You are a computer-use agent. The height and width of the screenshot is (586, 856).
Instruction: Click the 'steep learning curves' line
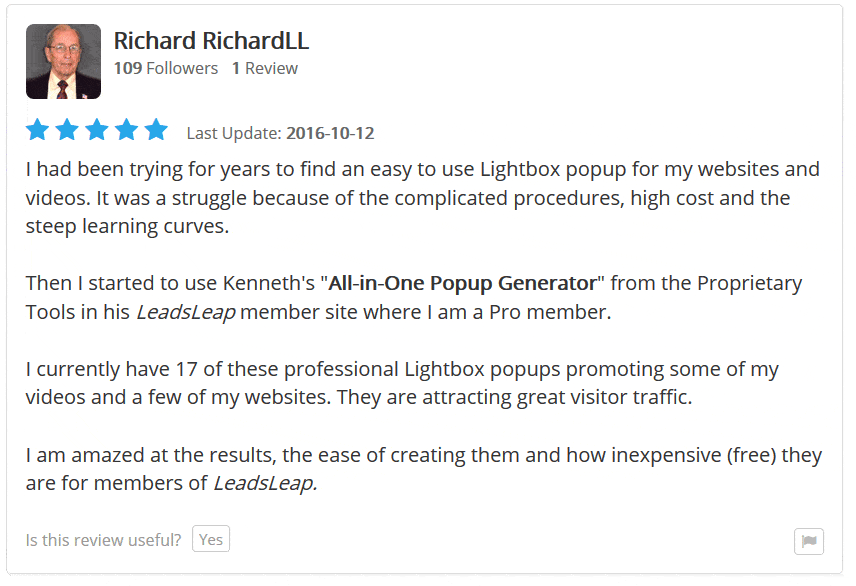click(x=127, y=227)
